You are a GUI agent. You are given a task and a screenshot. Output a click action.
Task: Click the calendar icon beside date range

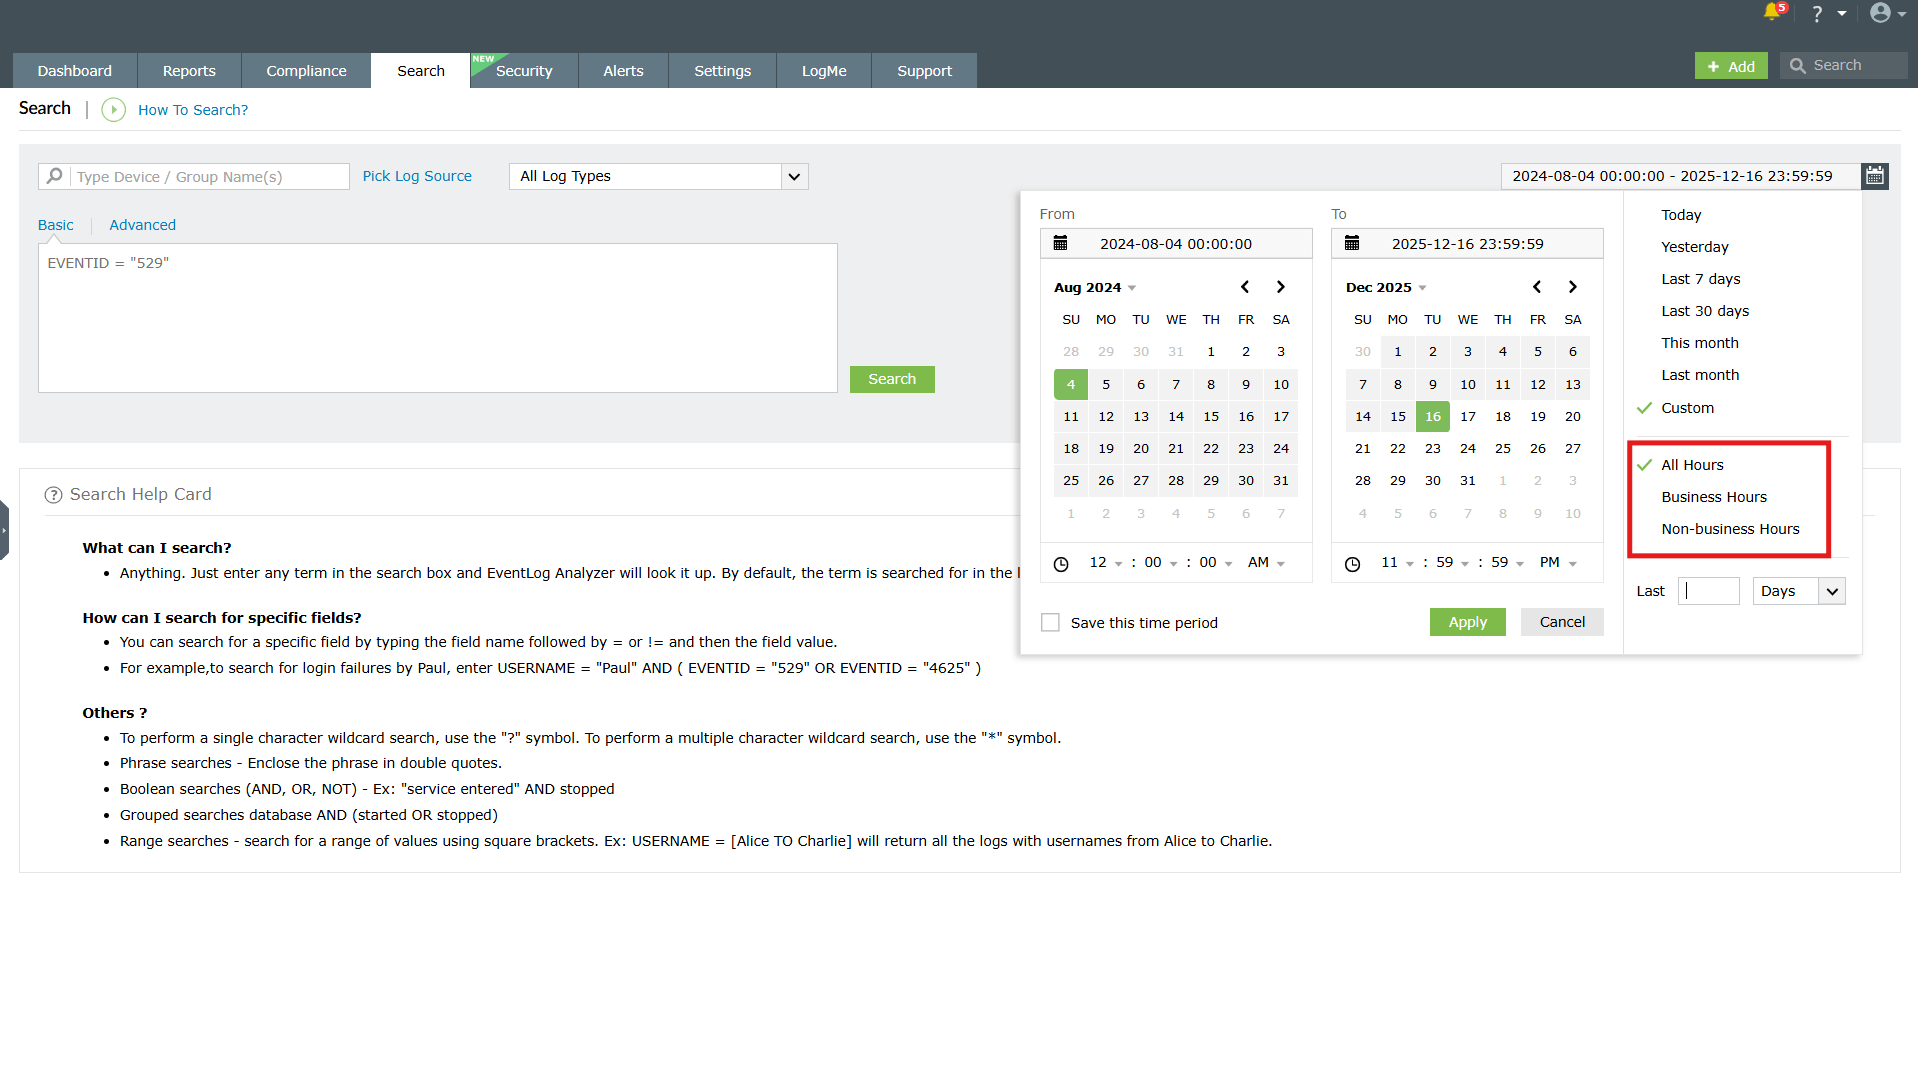tap(1875, 176)
